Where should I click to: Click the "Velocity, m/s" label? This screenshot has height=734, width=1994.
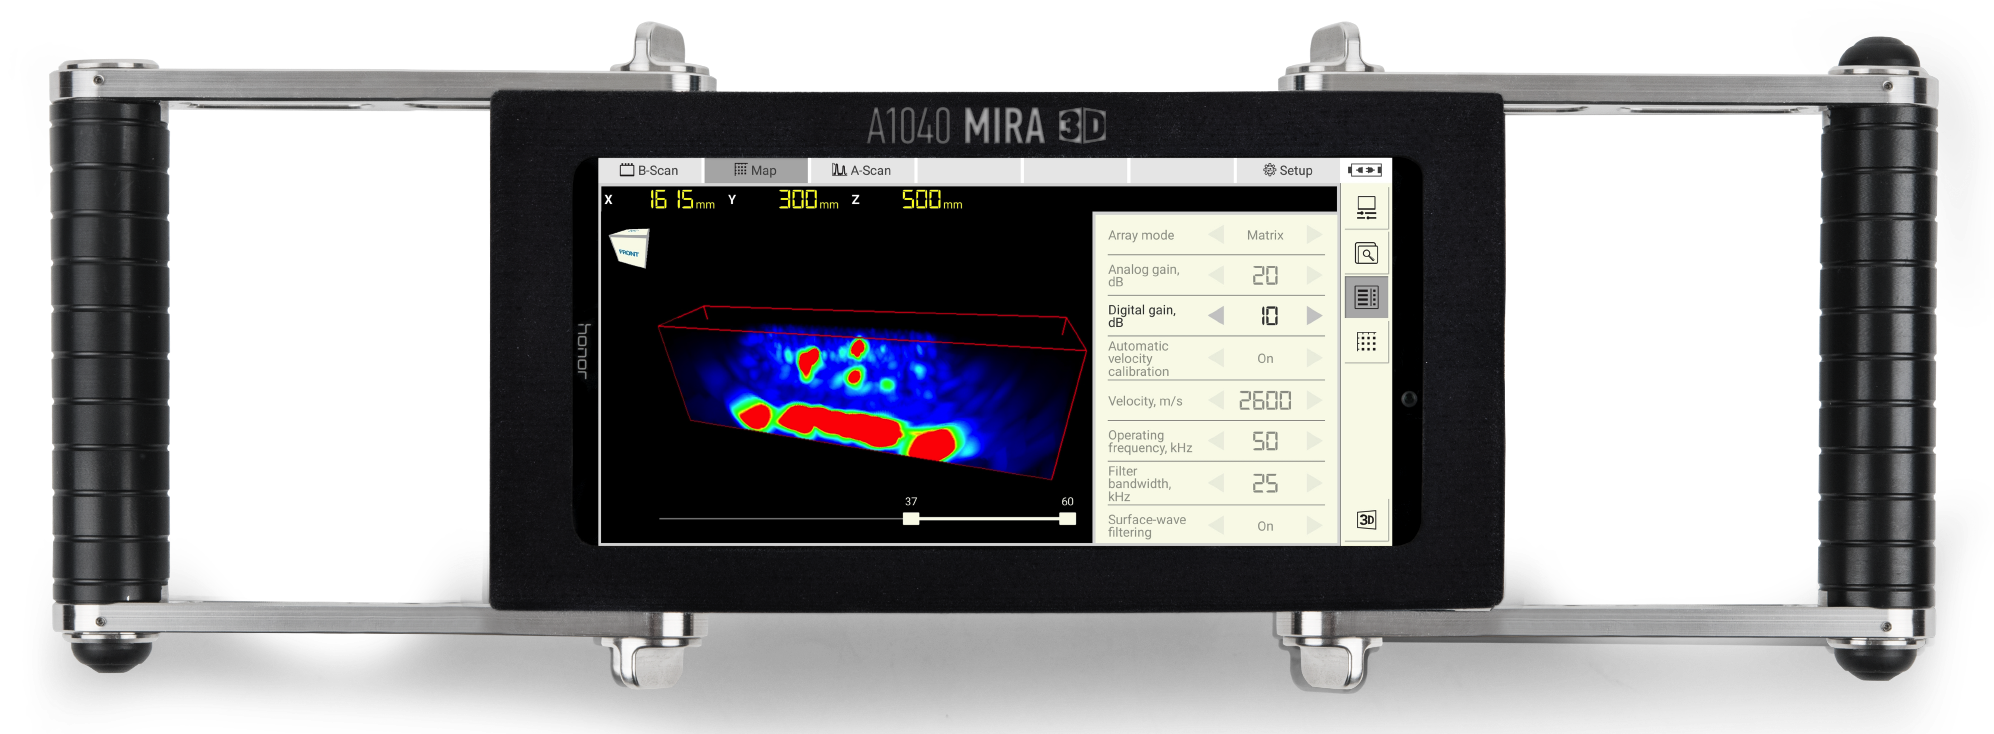[x=1145, y=401]
